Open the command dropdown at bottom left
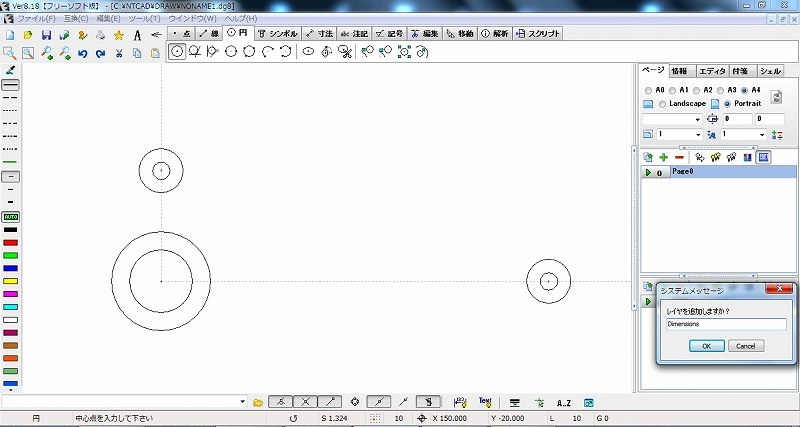This screenshot has width=800, height=427. point(243,402)
